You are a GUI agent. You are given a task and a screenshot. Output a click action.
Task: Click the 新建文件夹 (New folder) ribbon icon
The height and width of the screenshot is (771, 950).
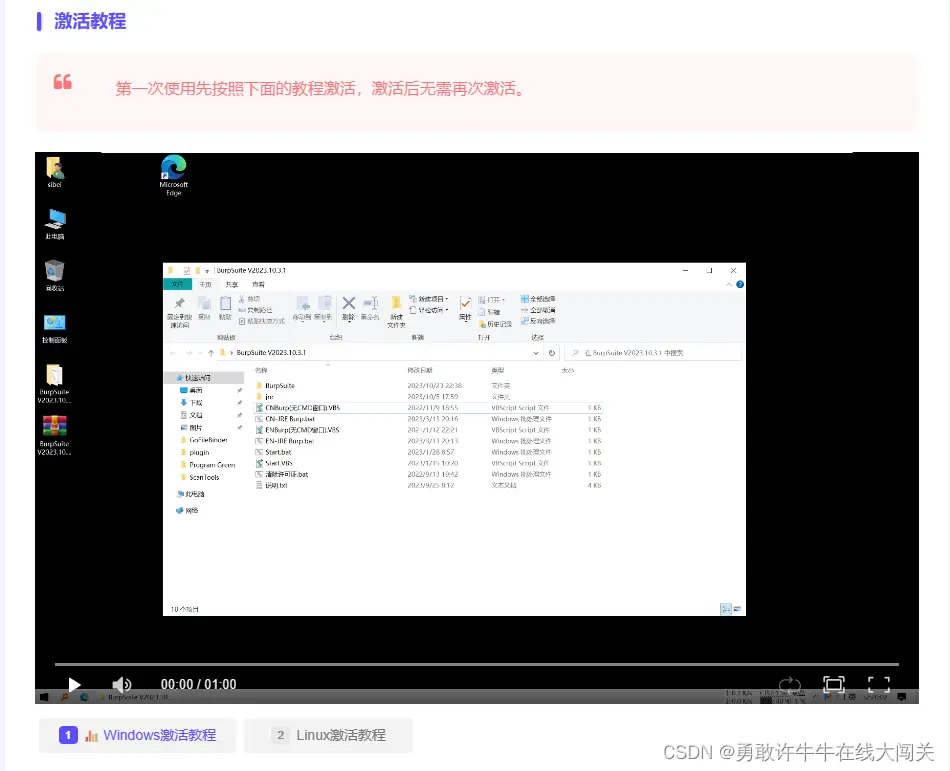click(x=396, y=312)
